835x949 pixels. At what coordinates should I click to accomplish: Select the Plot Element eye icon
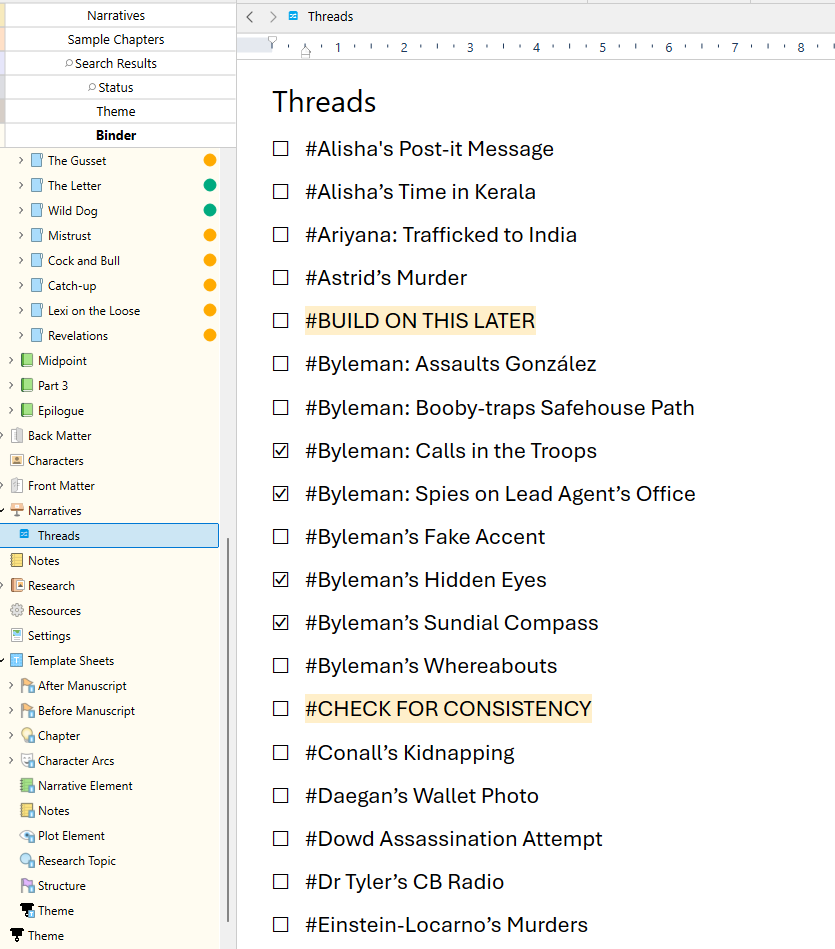pyautogui.click(x=27, y=836)
